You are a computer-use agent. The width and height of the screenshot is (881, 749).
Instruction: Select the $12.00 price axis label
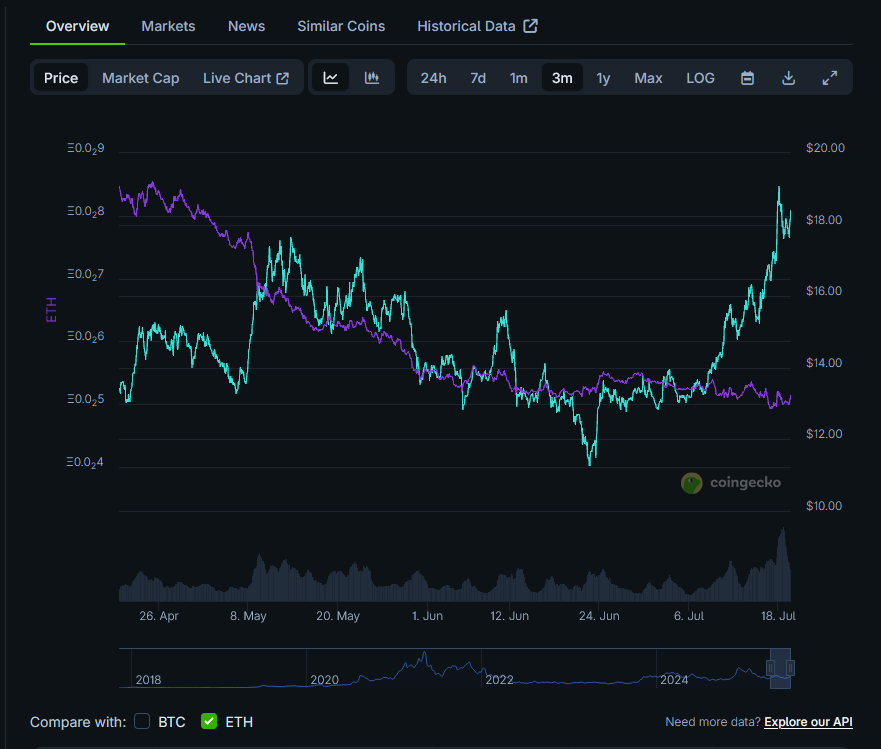824,434
